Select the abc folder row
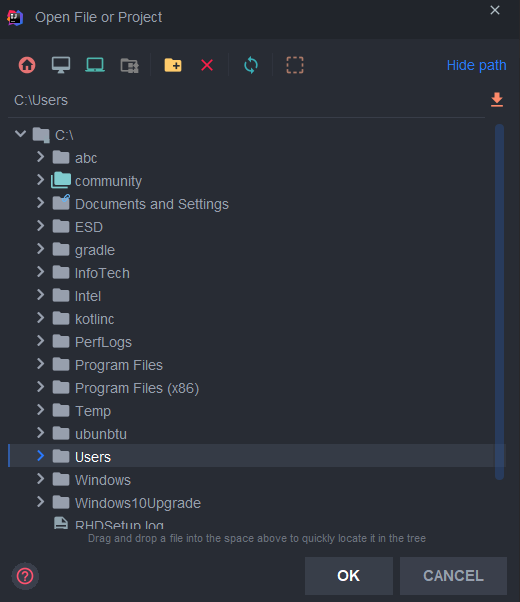Image resolution: width=520 pixels, height=602 pixels. pyautogui.click(x=257, y=158)
